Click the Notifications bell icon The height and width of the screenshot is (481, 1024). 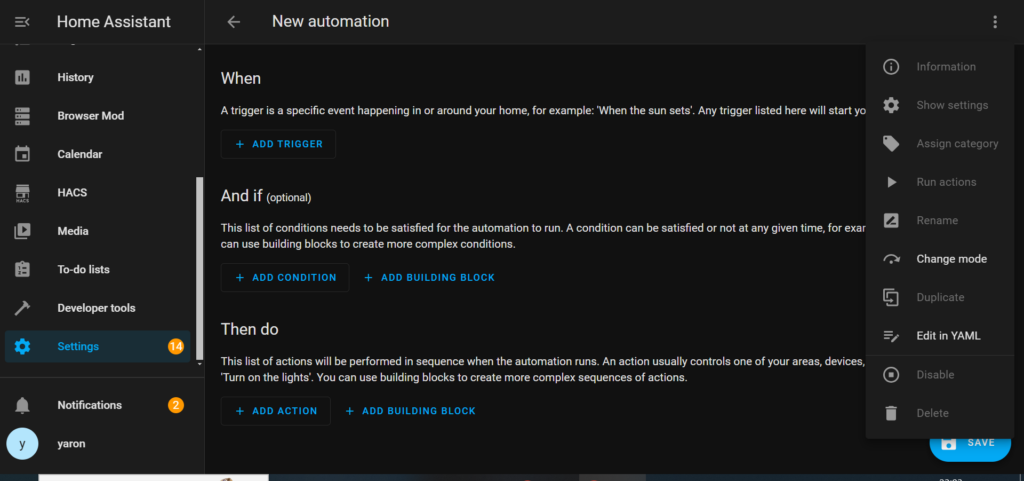pyautogui.click(x=22, y=405)
